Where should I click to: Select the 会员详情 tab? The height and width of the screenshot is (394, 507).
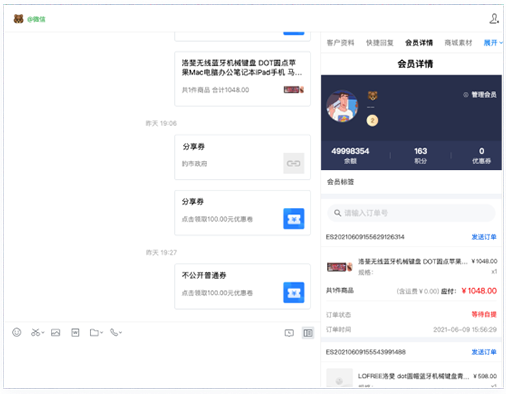click(419, 43)
